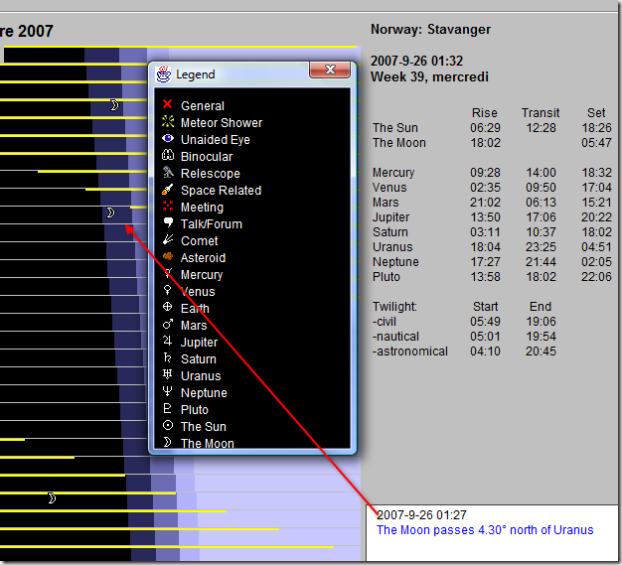Select the Telescope icon in the legend

point(167,173)
